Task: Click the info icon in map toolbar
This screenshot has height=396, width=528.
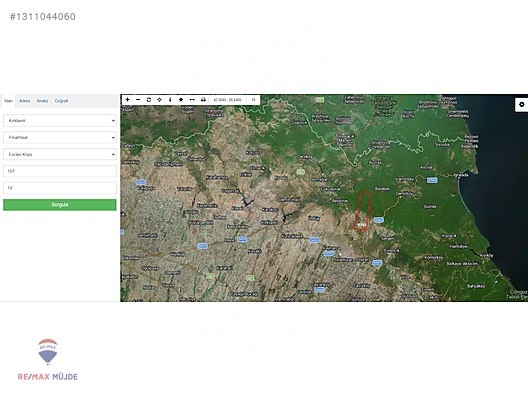Action: [x=170, y=100]
